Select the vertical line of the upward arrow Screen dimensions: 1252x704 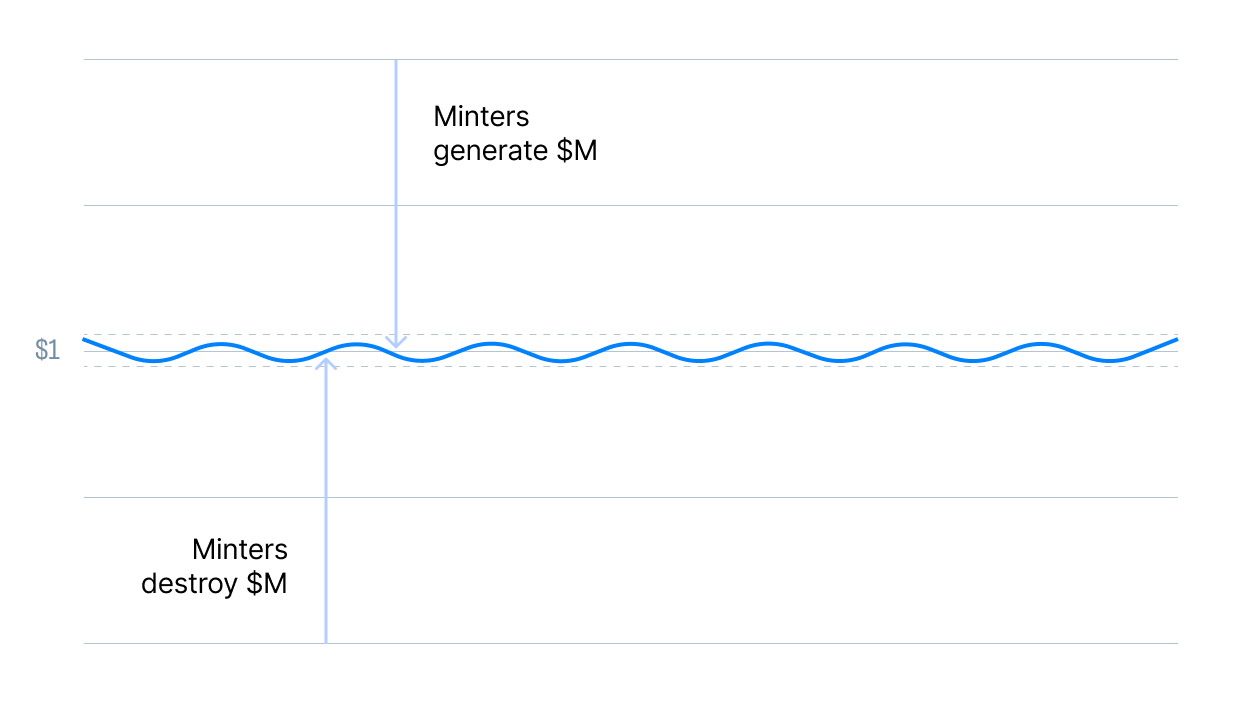click(326, 500)
